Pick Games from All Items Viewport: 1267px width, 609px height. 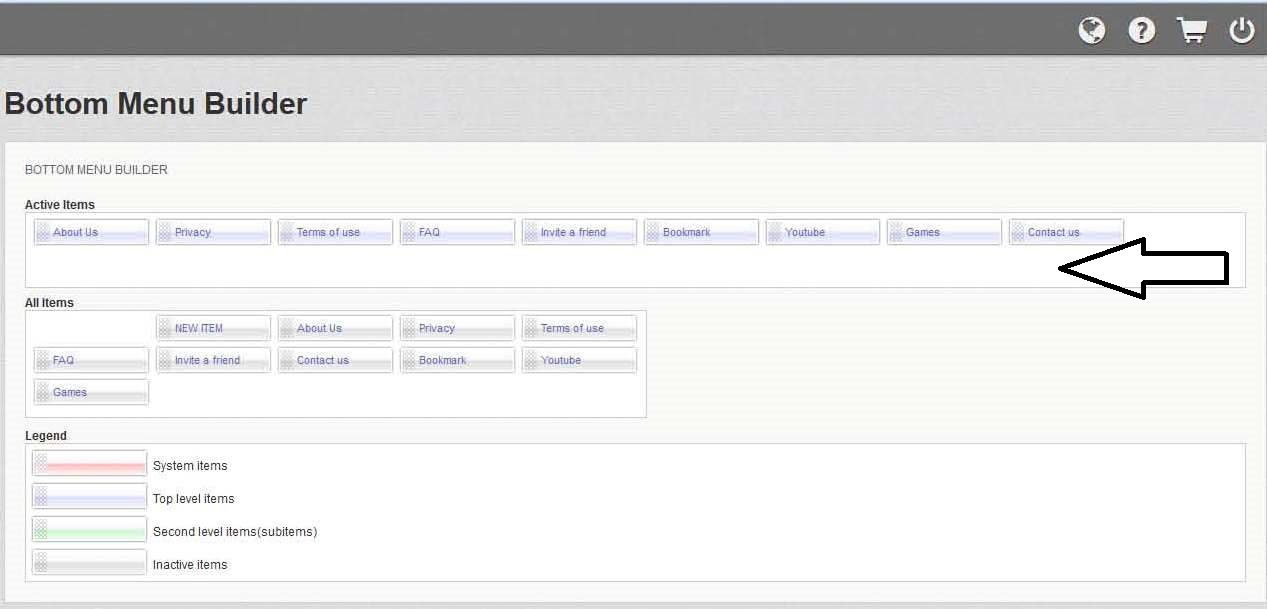pos(91,392)
